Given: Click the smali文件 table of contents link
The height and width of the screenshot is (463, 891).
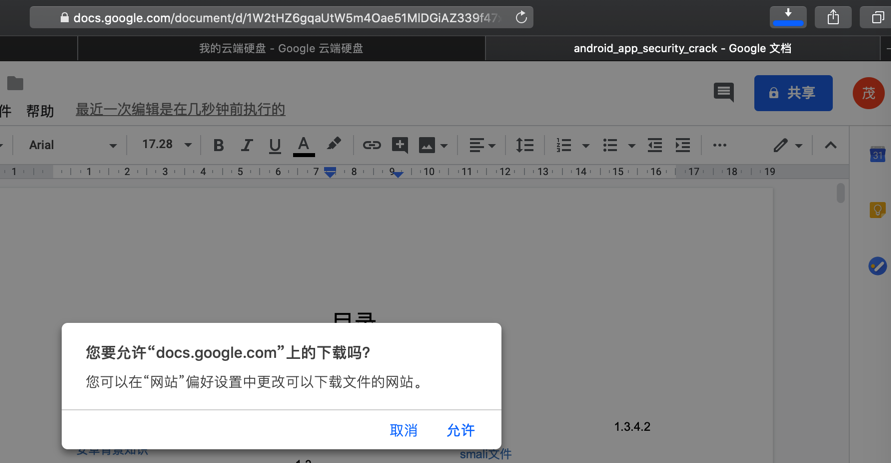Looking at the screenshot, I should (485, 454).
